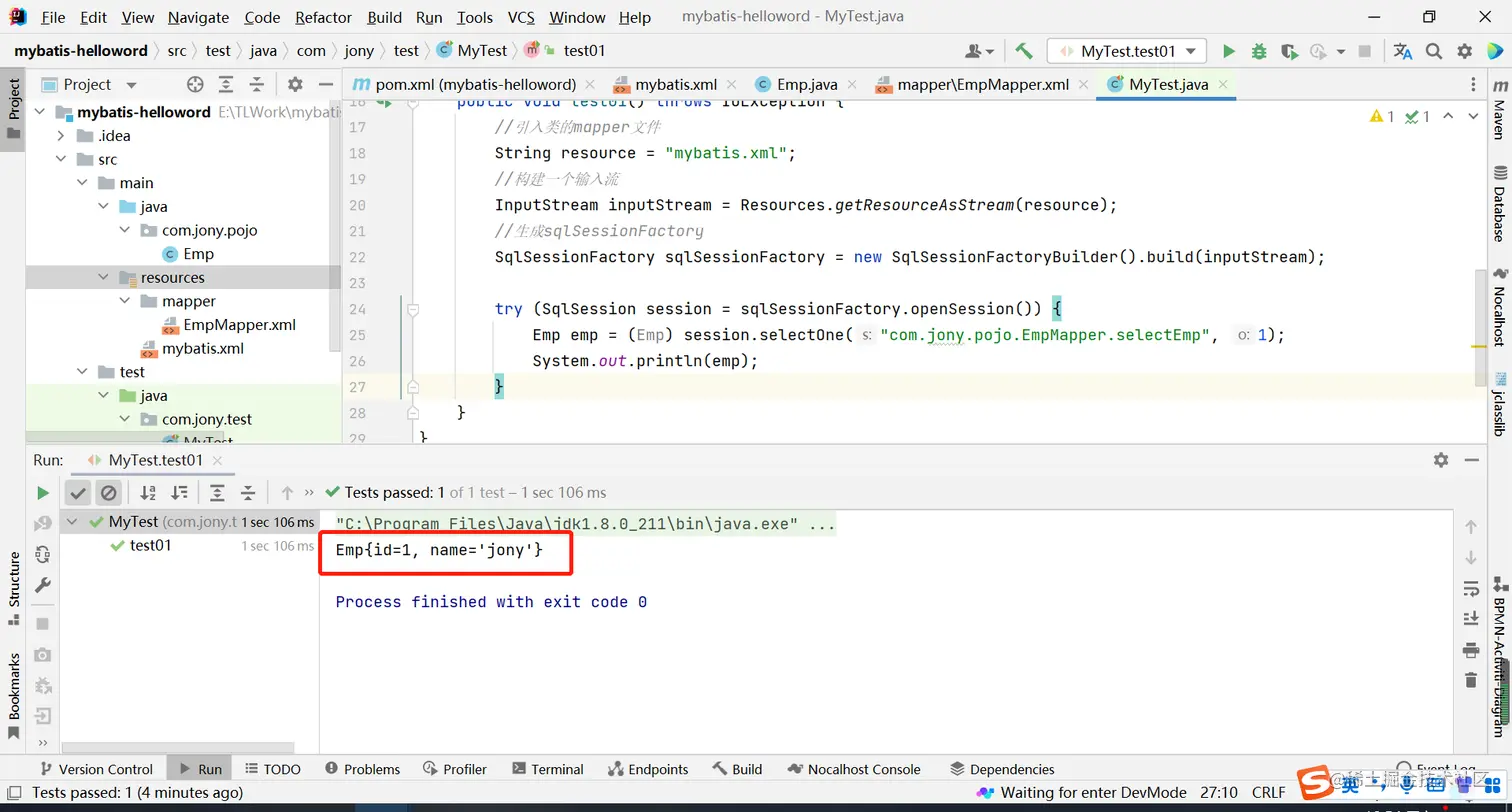Viewport: 1512px width, 812px height.
Task: Switch to the mapper\EmpMapper.xml tab
Action: tap(983, 85)
